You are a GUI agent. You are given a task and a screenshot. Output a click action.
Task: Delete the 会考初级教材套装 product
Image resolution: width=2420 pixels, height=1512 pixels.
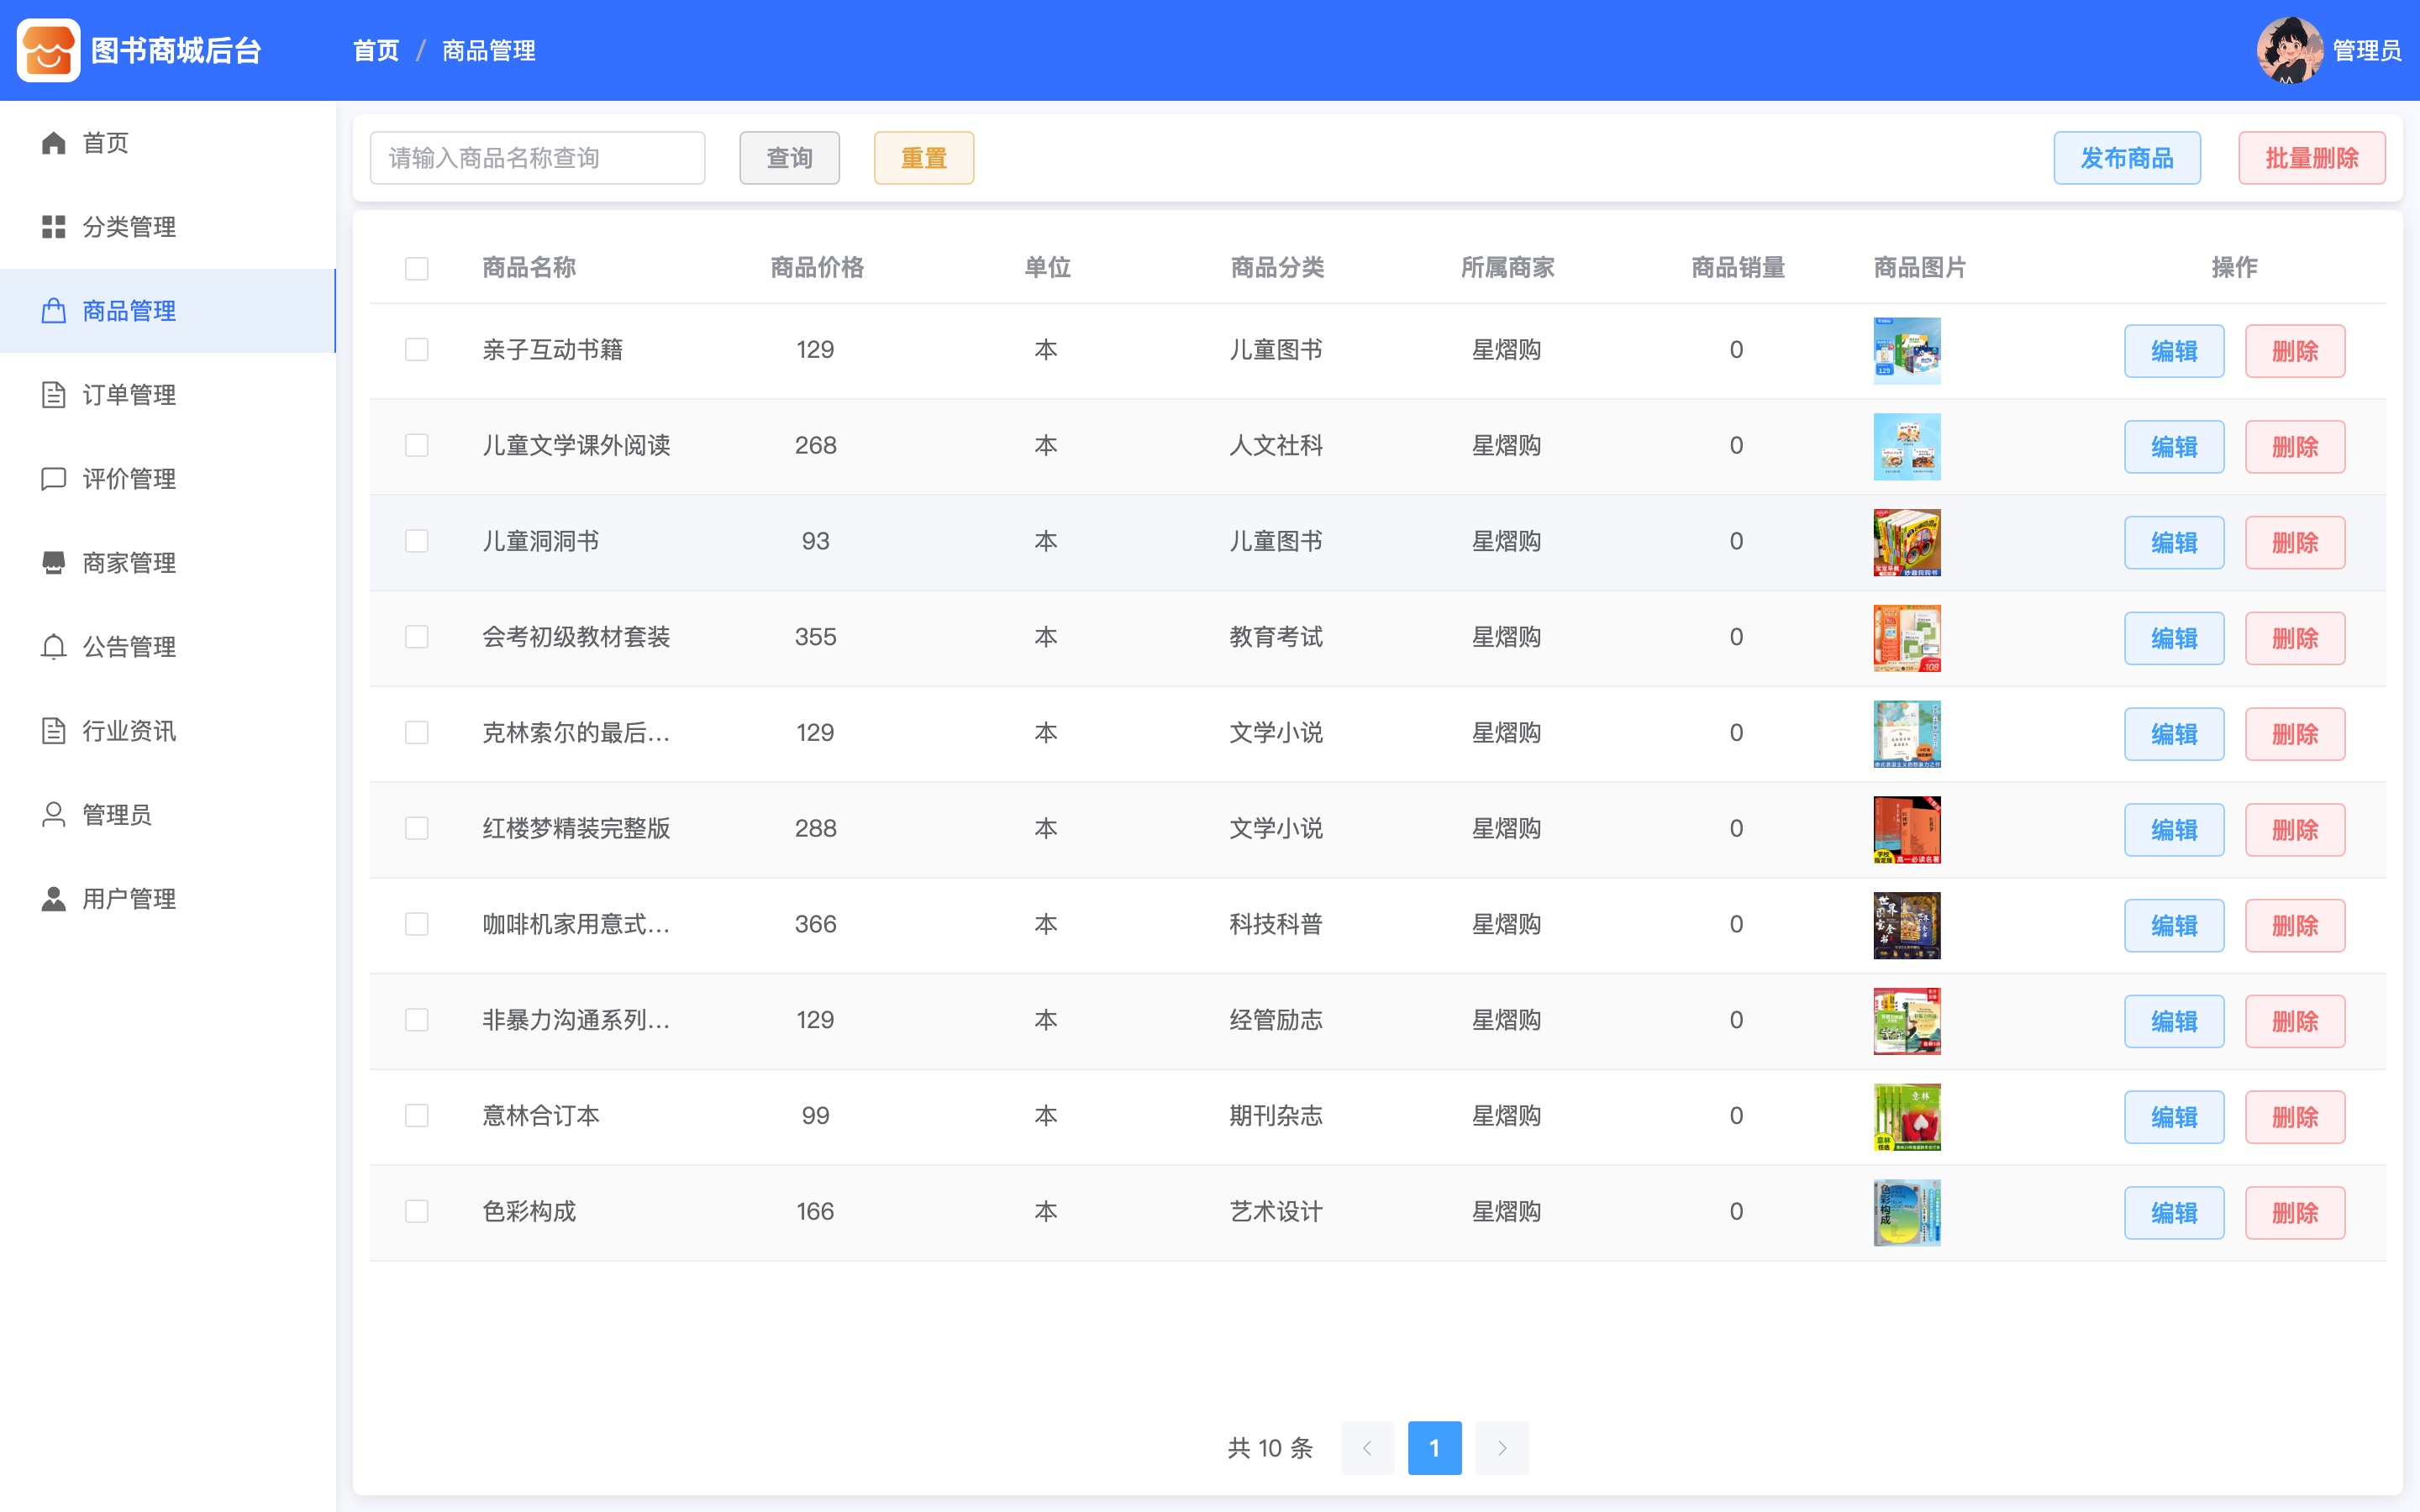click(x=2295, y=638)
